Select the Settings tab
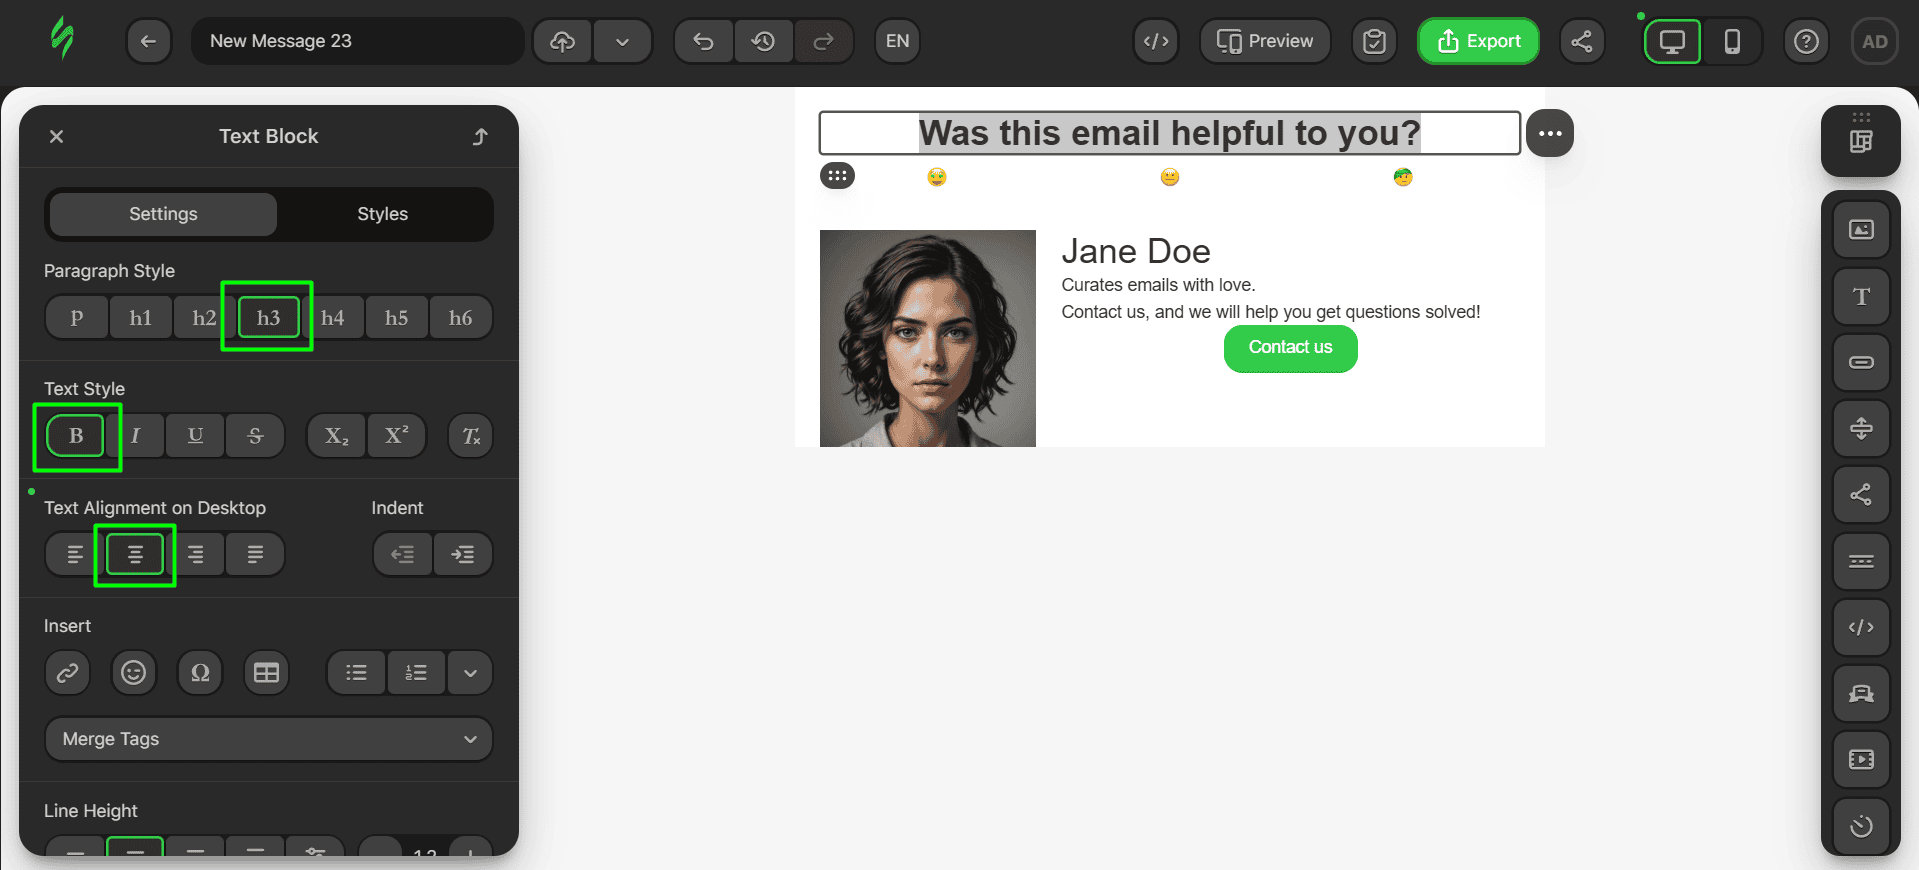1919x870 pixels. point(163,214)
